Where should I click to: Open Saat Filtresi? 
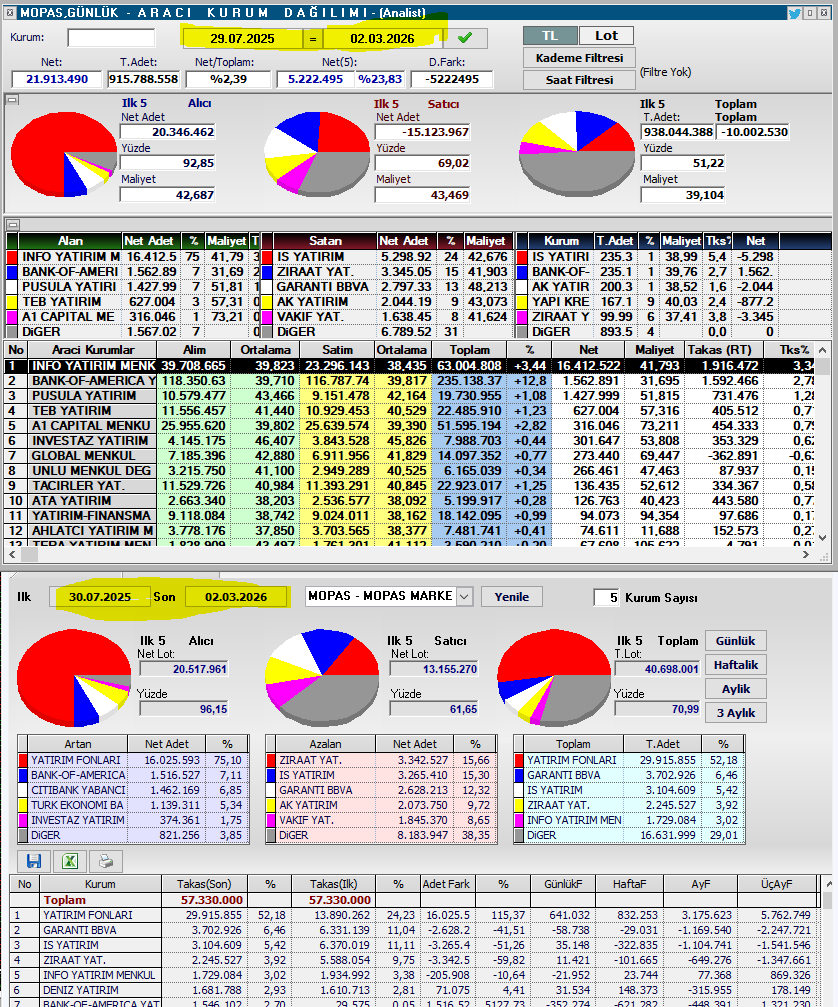click(x=579, y=80)
